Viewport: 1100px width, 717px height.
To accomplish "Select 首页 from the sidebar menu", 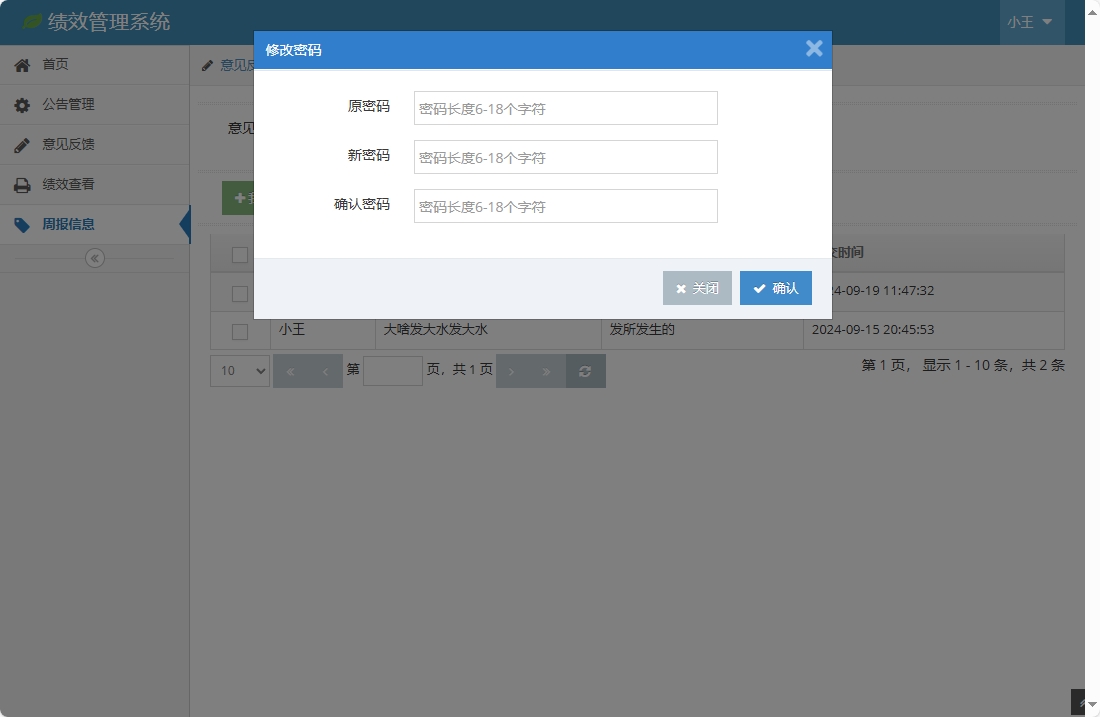I will click(x=55, y=64).
